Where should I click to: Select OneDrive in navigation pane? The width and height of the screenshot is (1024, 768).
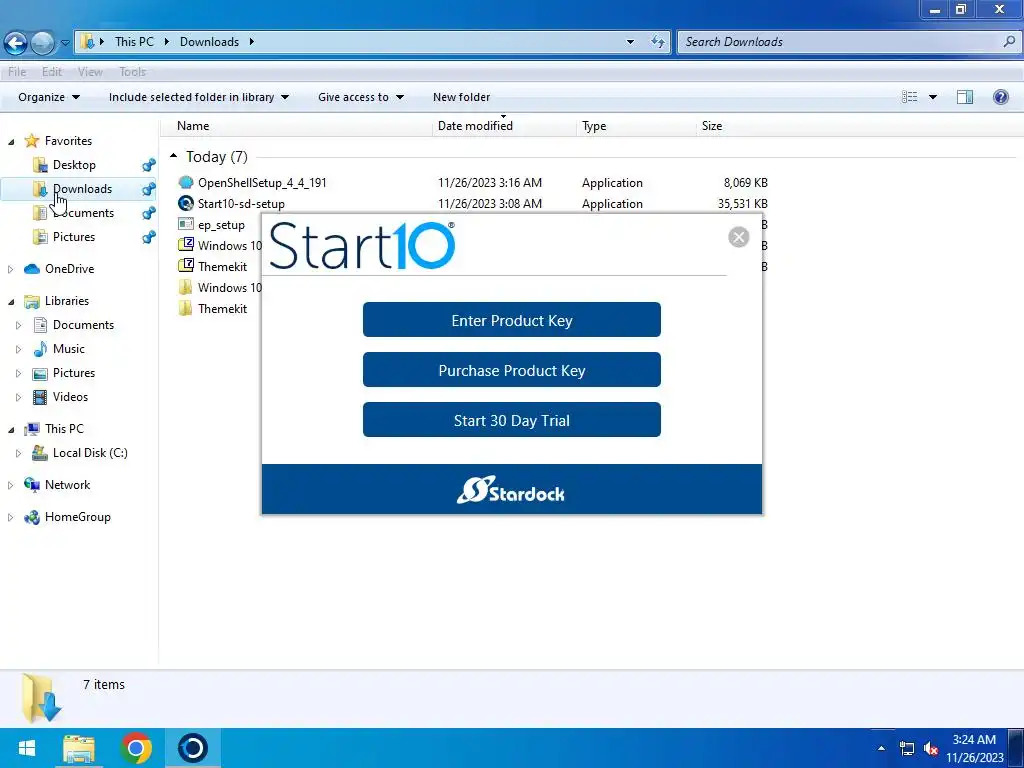point(69,268)
